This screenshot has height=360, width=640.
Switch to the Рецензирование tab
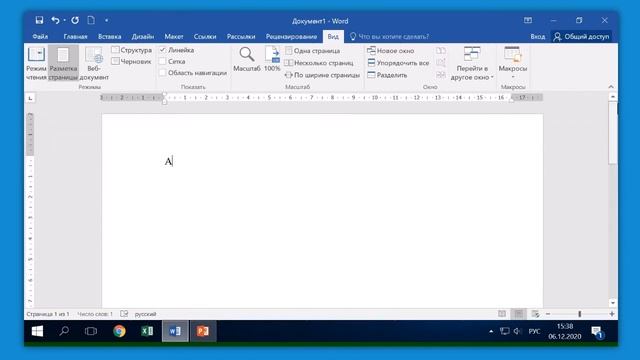pyautogui.click(x=291, y=36)
